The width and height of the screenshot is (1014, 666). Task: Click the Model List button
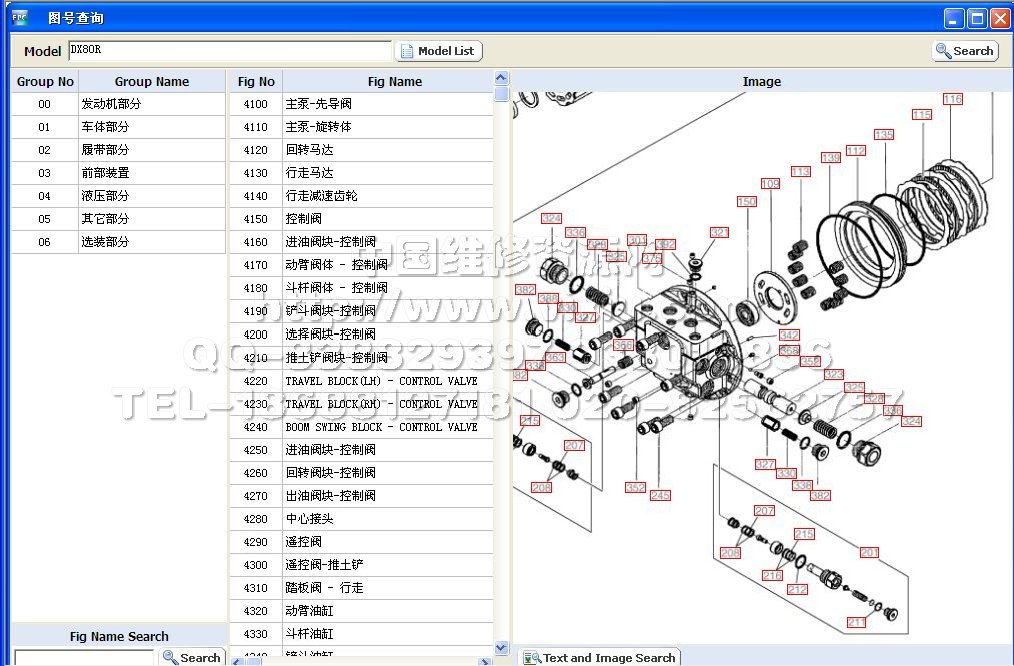point(439,51)
